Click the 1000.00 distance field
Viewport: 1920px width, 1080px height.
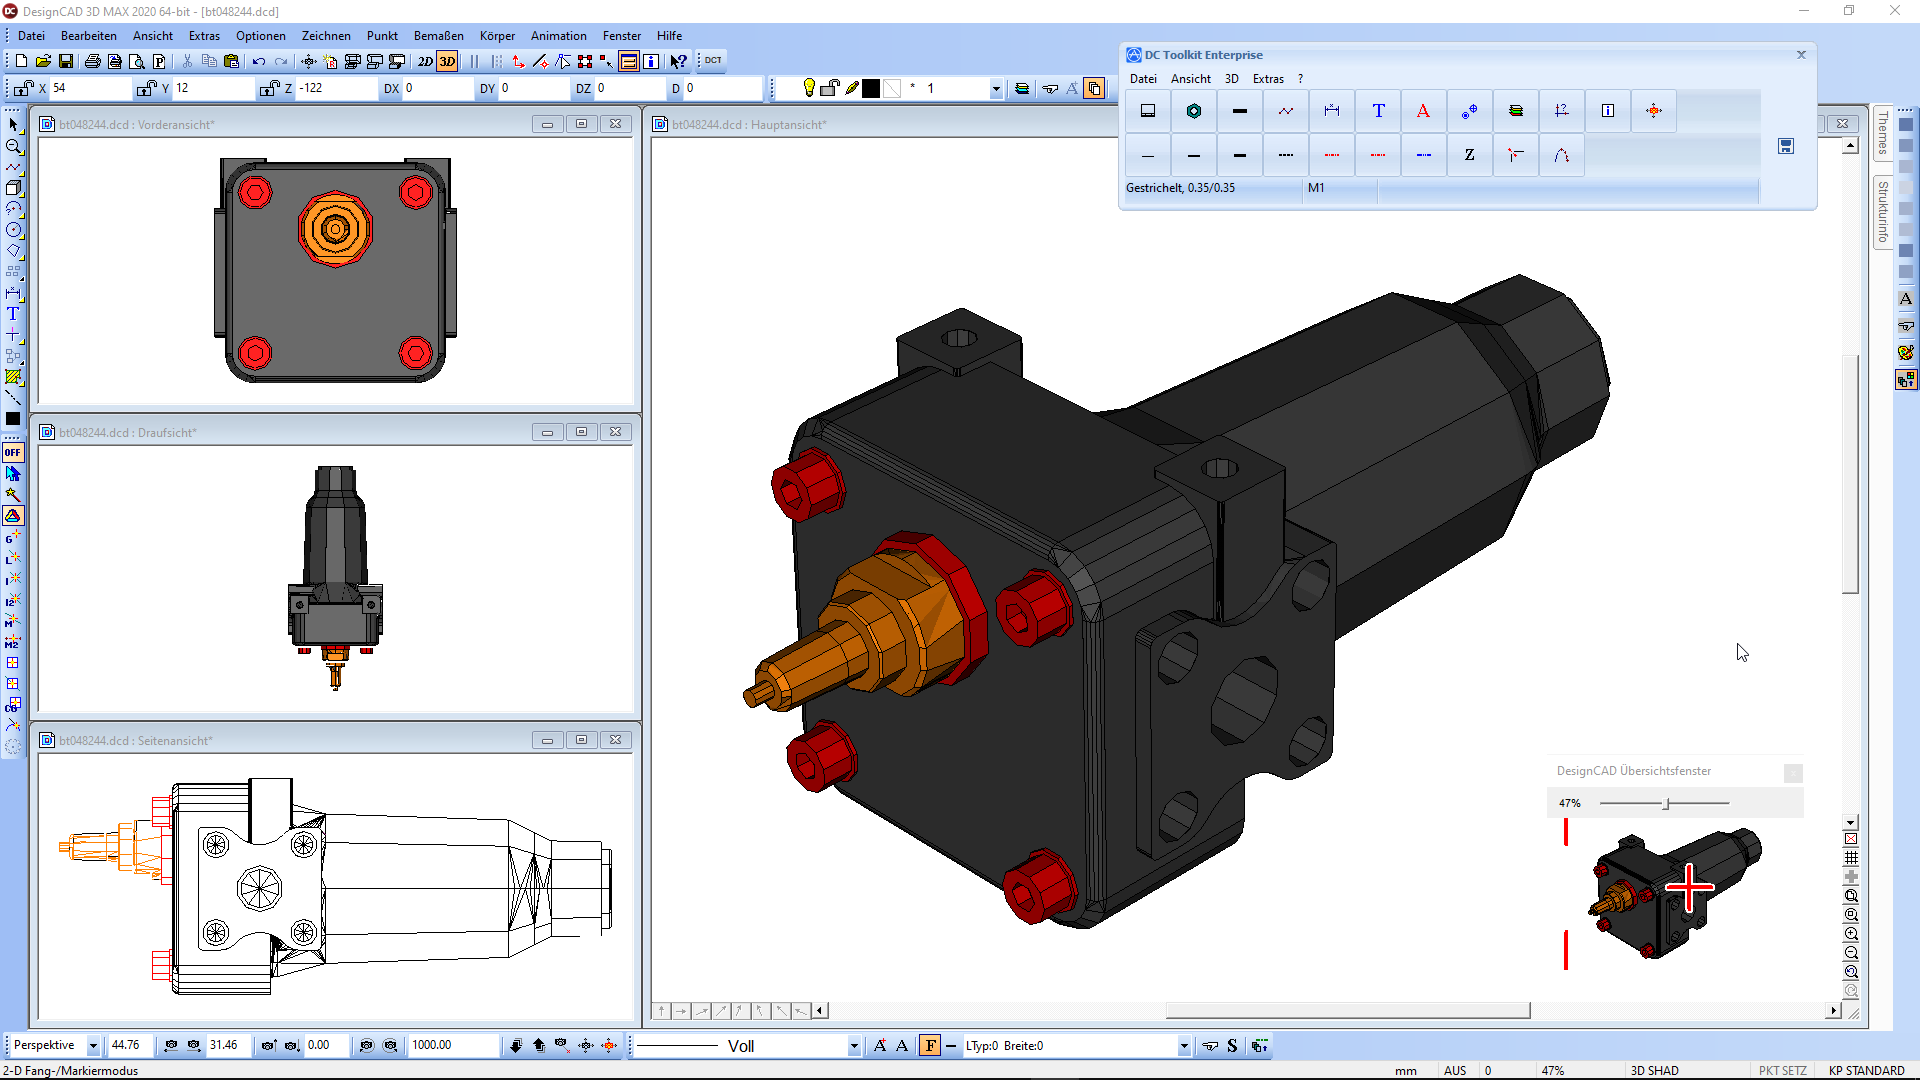[x=453, y=1045]
